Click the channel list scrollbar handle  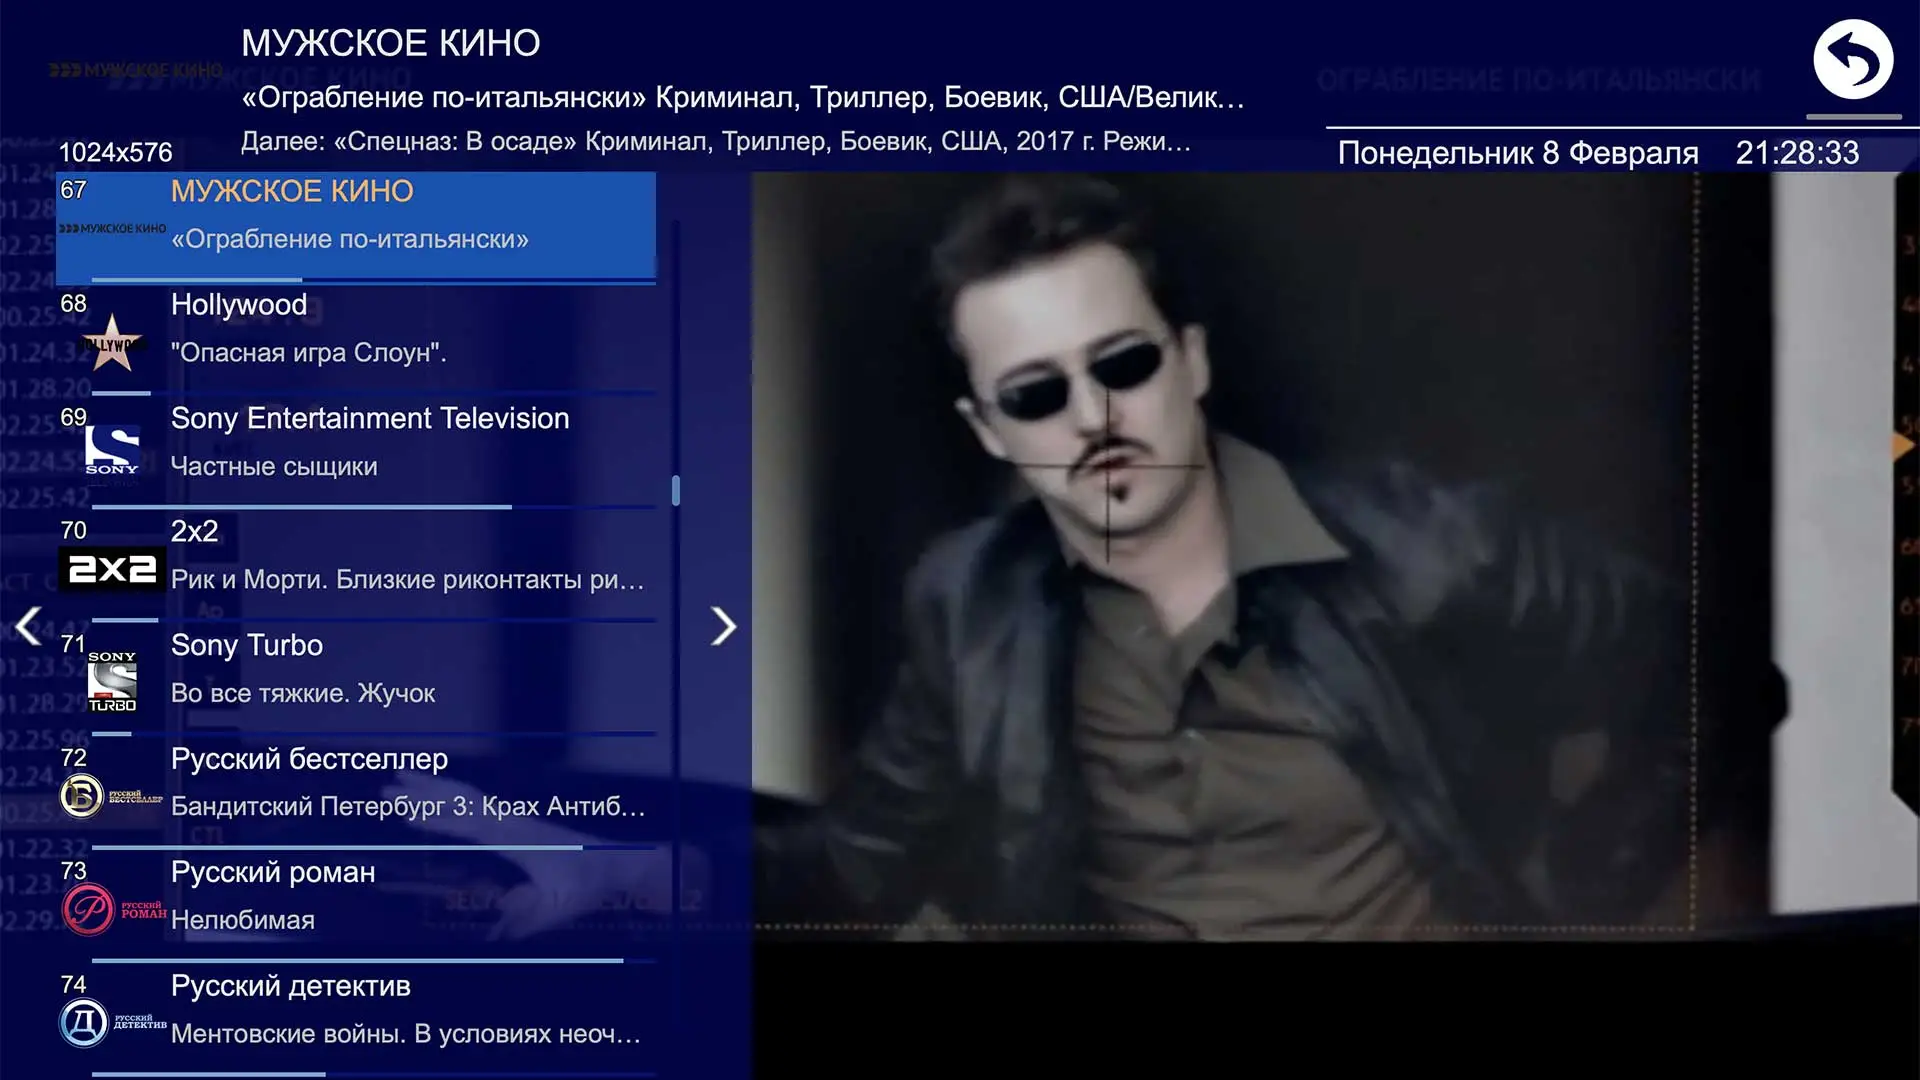pos(676,490)
